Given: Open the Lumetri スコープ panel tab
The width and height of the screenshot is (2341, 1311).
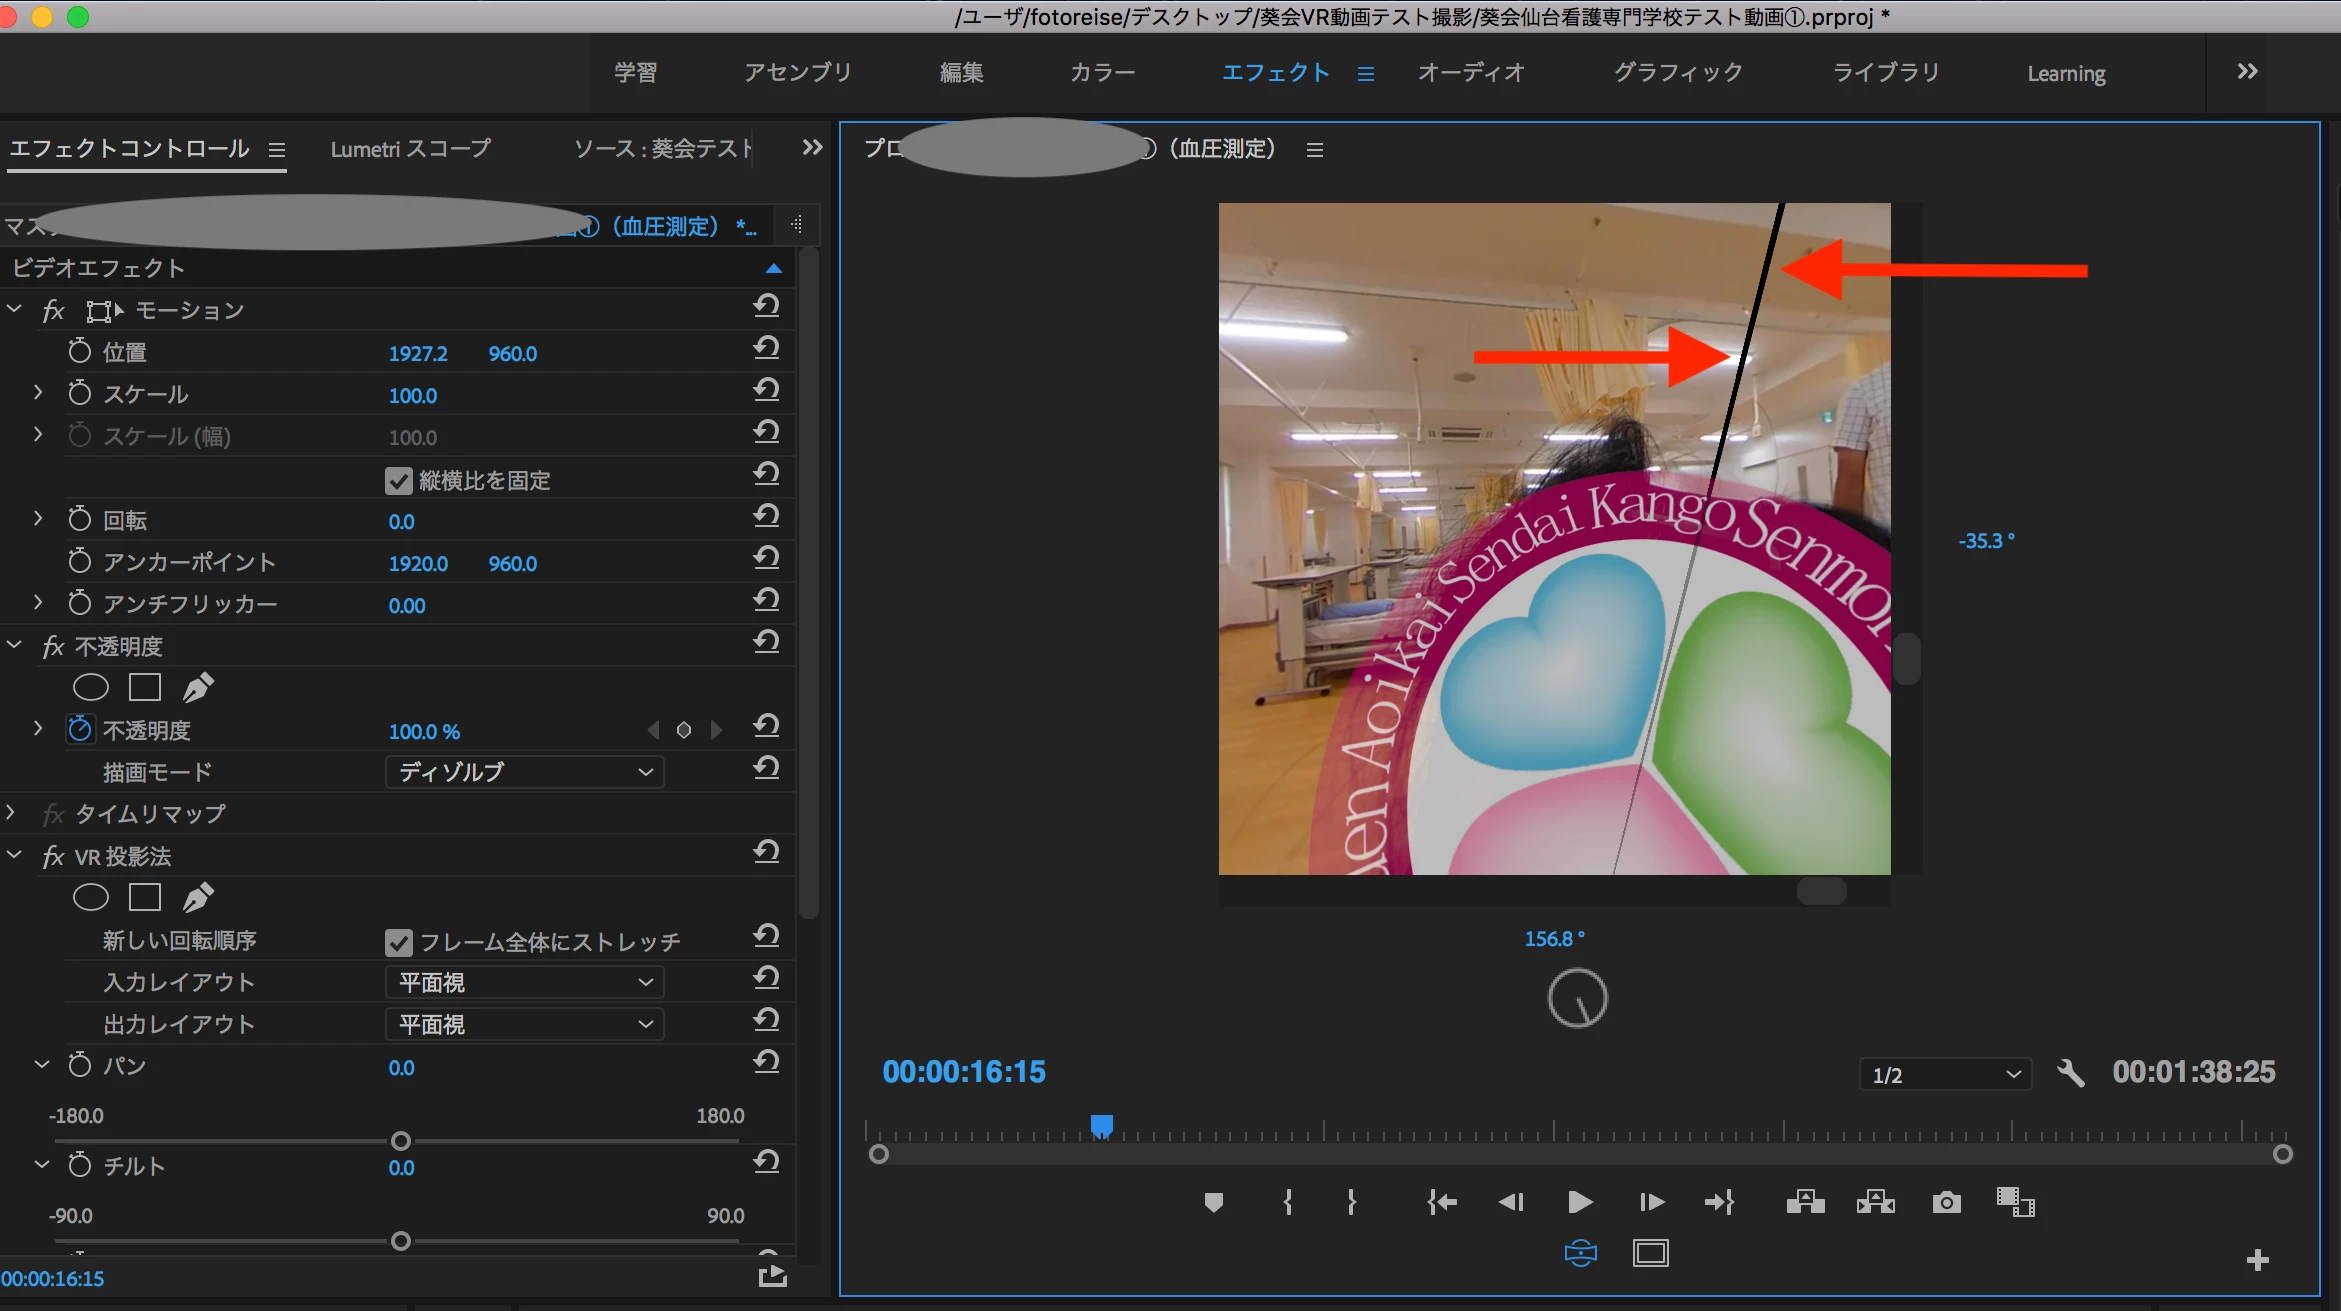Looking at the screenshot, I should [x=410, y=149].
